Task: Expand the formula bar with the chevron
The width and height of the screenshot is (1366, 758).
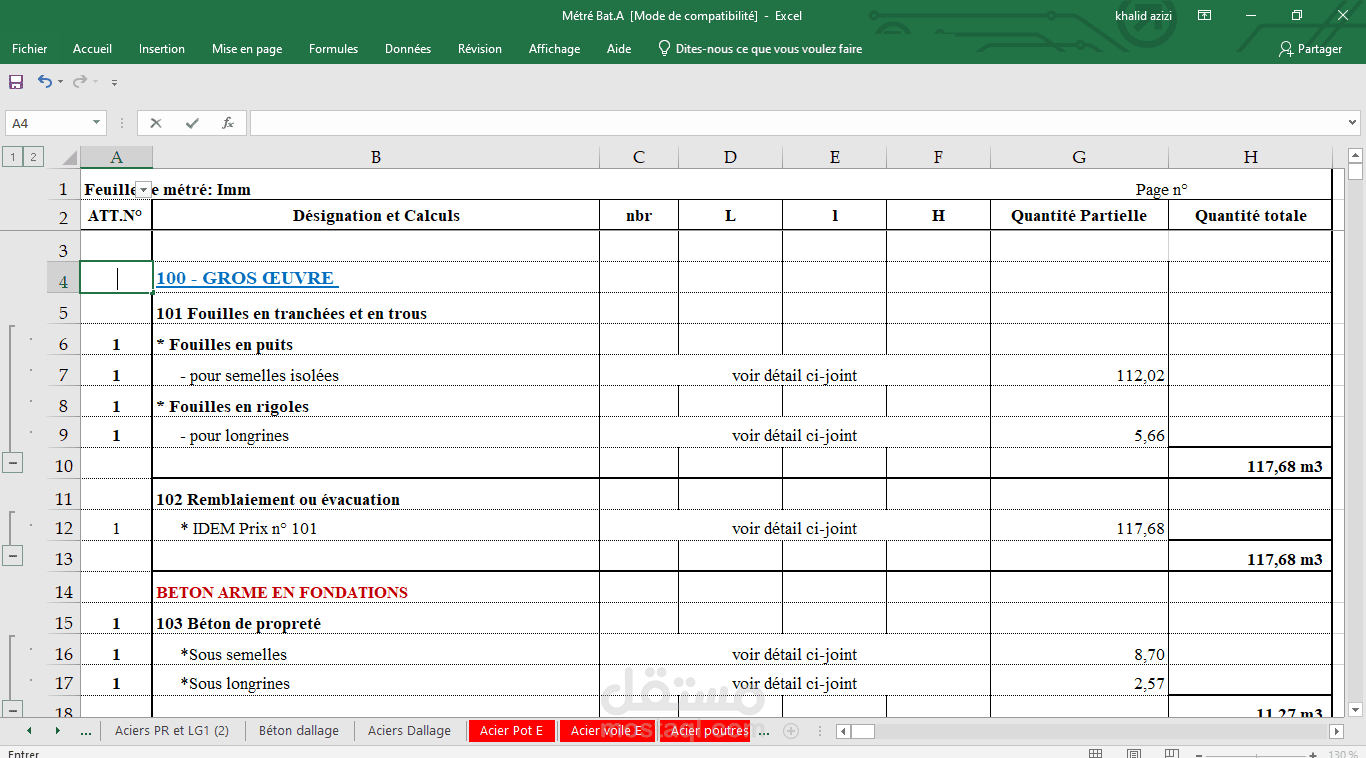Action: coord(1352,123)
